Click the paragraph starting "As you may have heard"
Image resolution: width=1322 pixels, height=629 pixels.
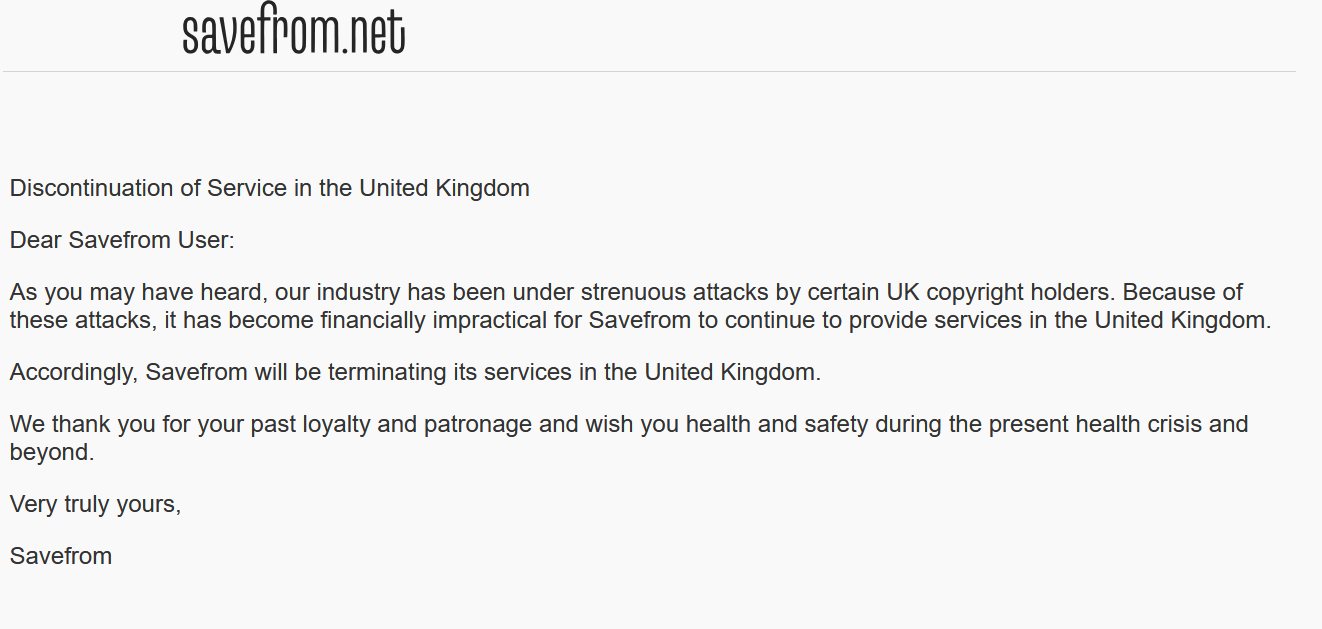click(x=640, y=307)
